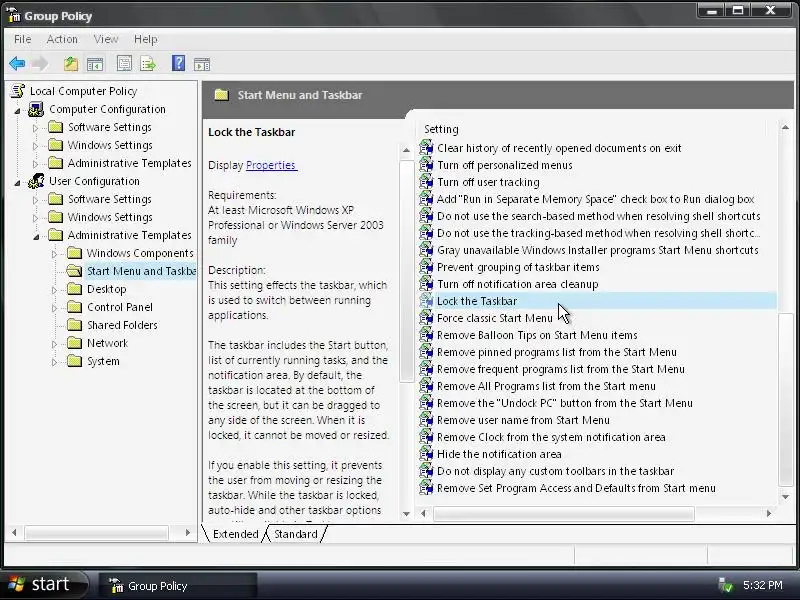Select Remove Clock from the system notification area
800x600 pixels.
point(551,437)
